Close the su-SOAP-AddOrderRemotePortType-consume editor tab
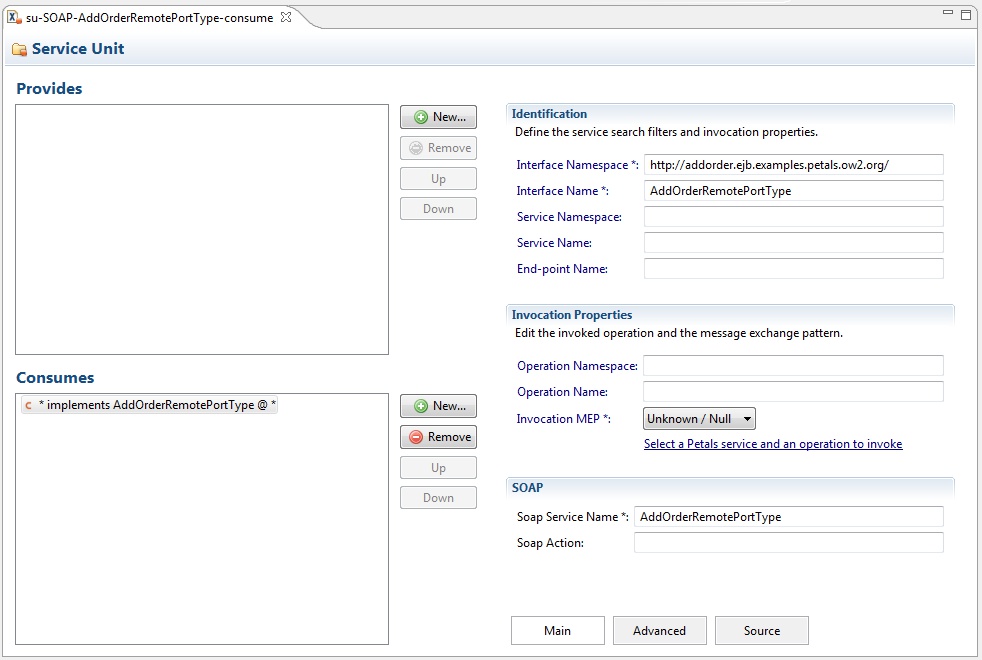 [285, 17]
